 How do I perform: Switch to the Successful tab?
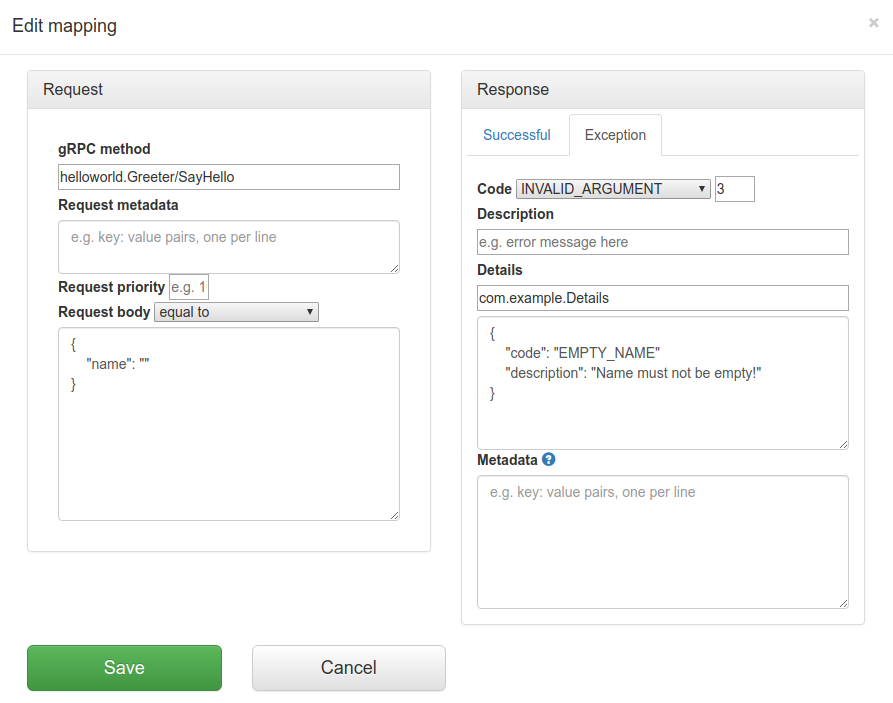tap(516, 134)
